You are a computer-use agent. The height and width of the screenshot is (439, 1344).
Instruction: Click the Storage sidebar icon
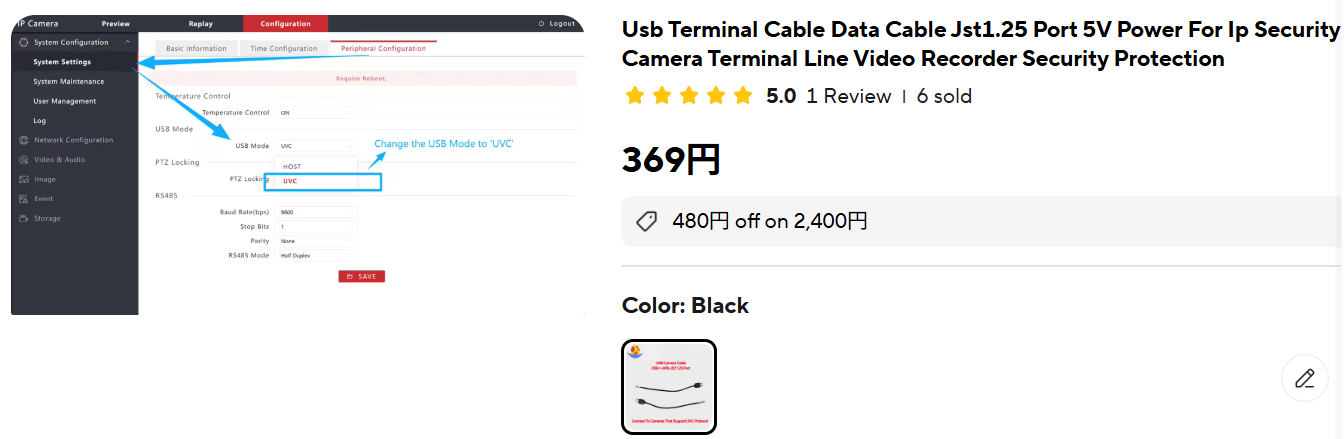point(23,218)
